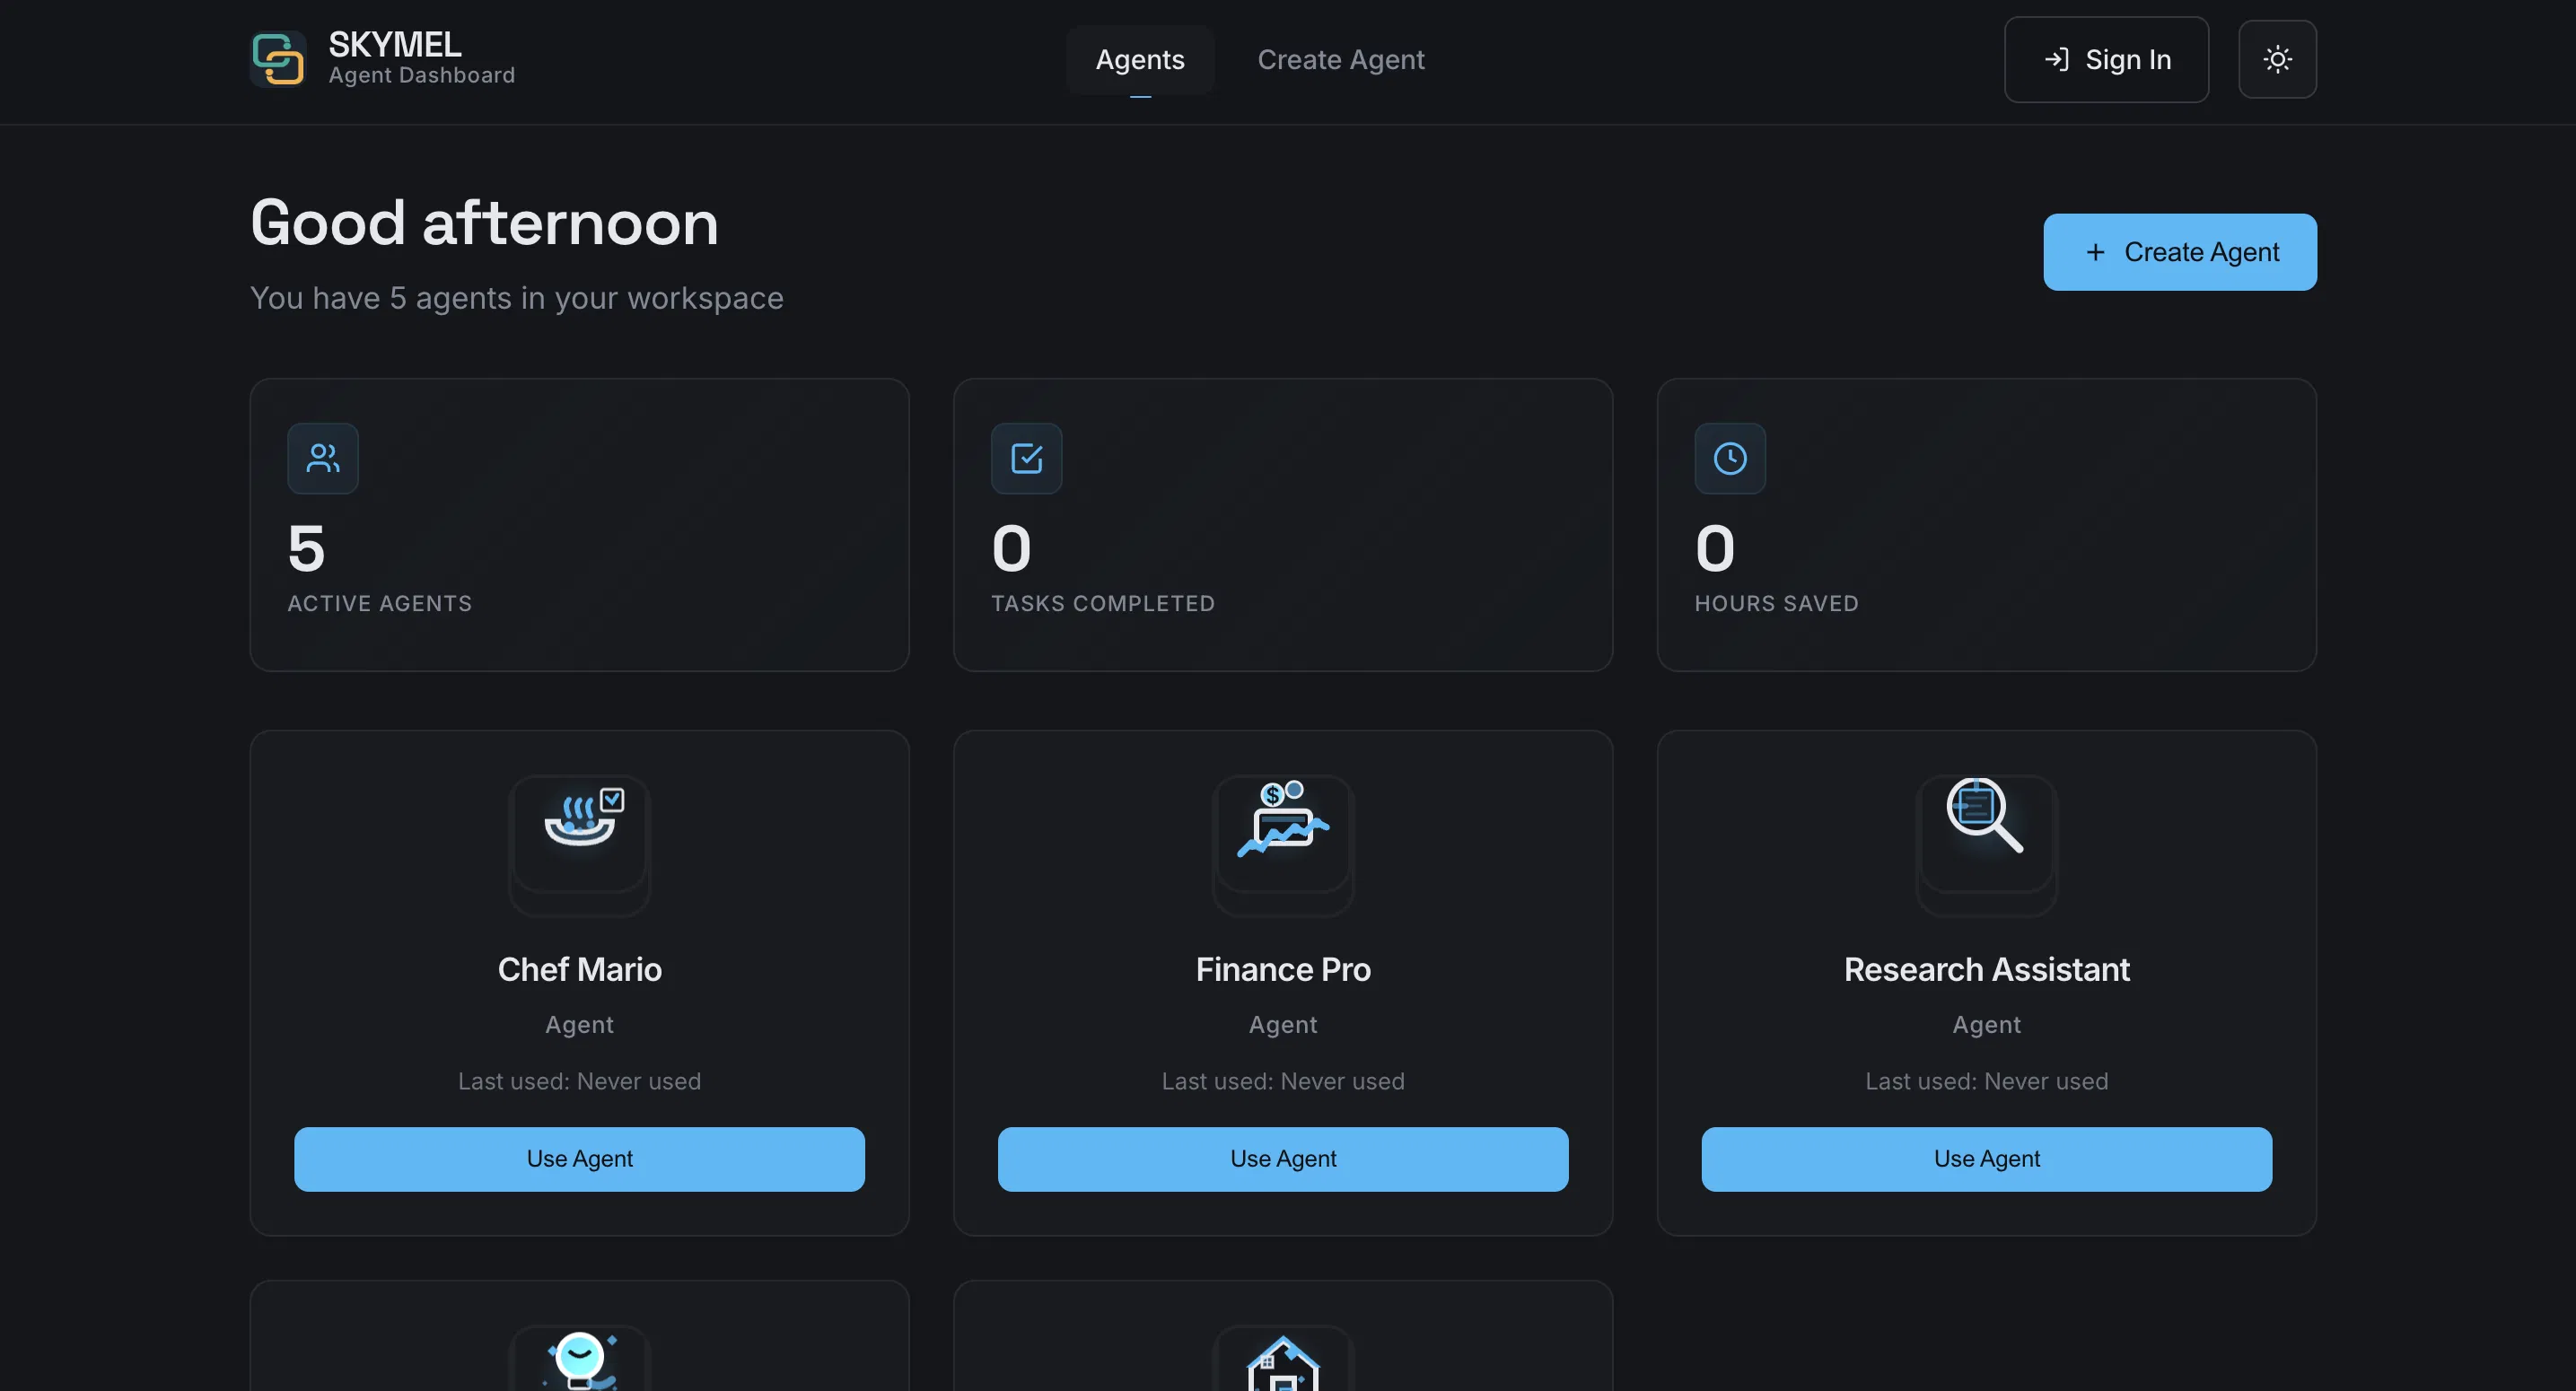Click the house icon on the bottom card
The image size is (2576, 1391).
pyautogui.click(x=1283, y=1365)
